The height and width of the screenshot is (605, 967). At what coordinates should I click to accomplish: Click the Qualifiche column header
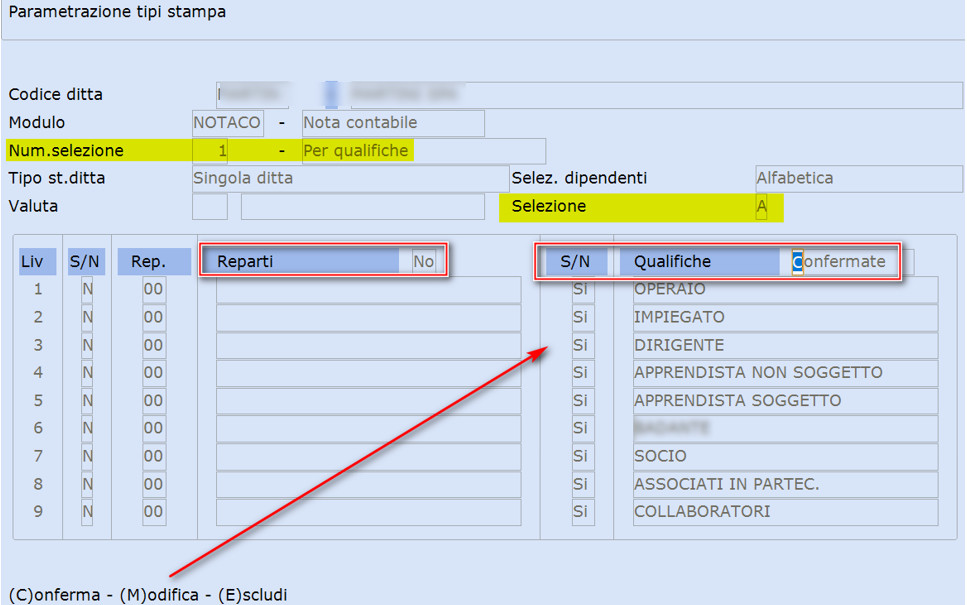(x=699, y=261)
